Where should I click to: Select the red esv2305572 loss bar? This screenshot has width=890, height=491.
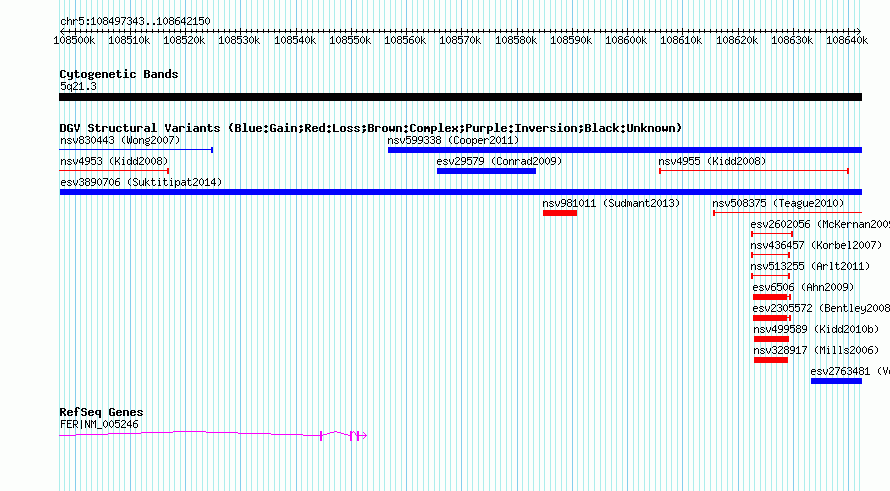[770, 318]
